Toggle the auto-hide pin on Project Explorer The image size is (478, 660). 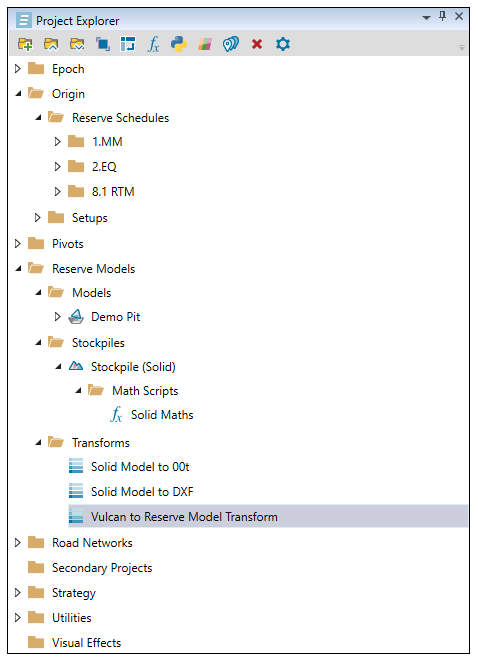click(442, 16)
